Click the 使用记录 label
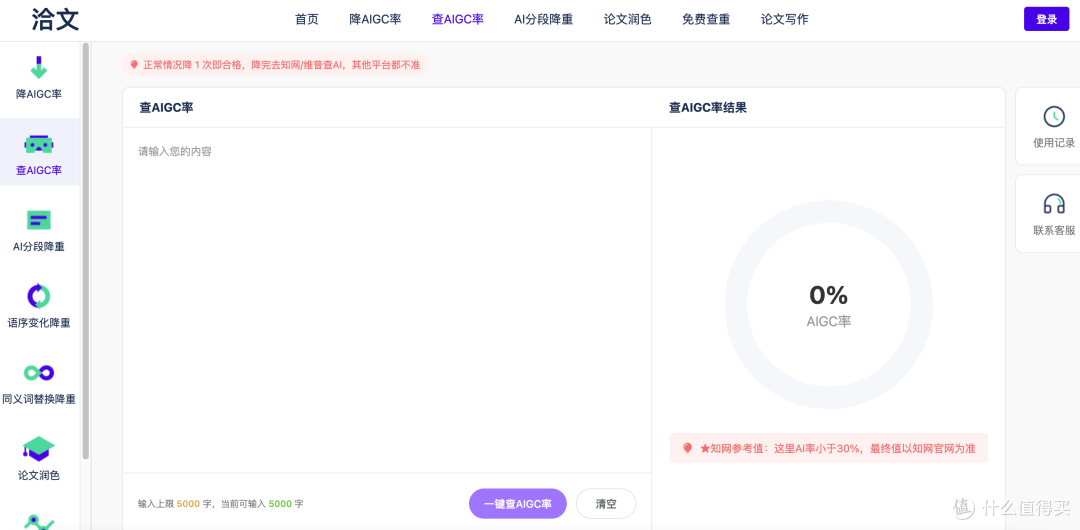Image resolution: width=1080 pixels, height=530 pixels. [1054, 143]
